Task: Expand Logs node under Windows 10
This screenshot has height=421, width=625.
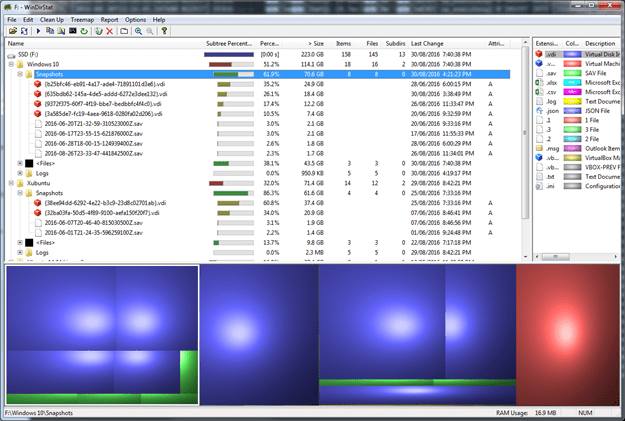Action: (20, 173)
